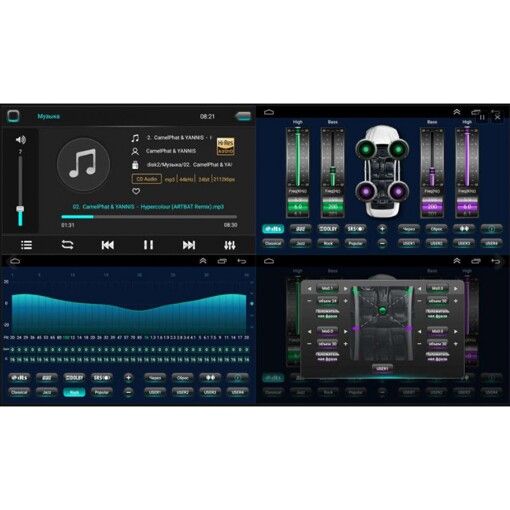The width and height of the screenshot is (510, 510).
Task: Click the equalizer curve graph
Action: [x=129, y=313]
